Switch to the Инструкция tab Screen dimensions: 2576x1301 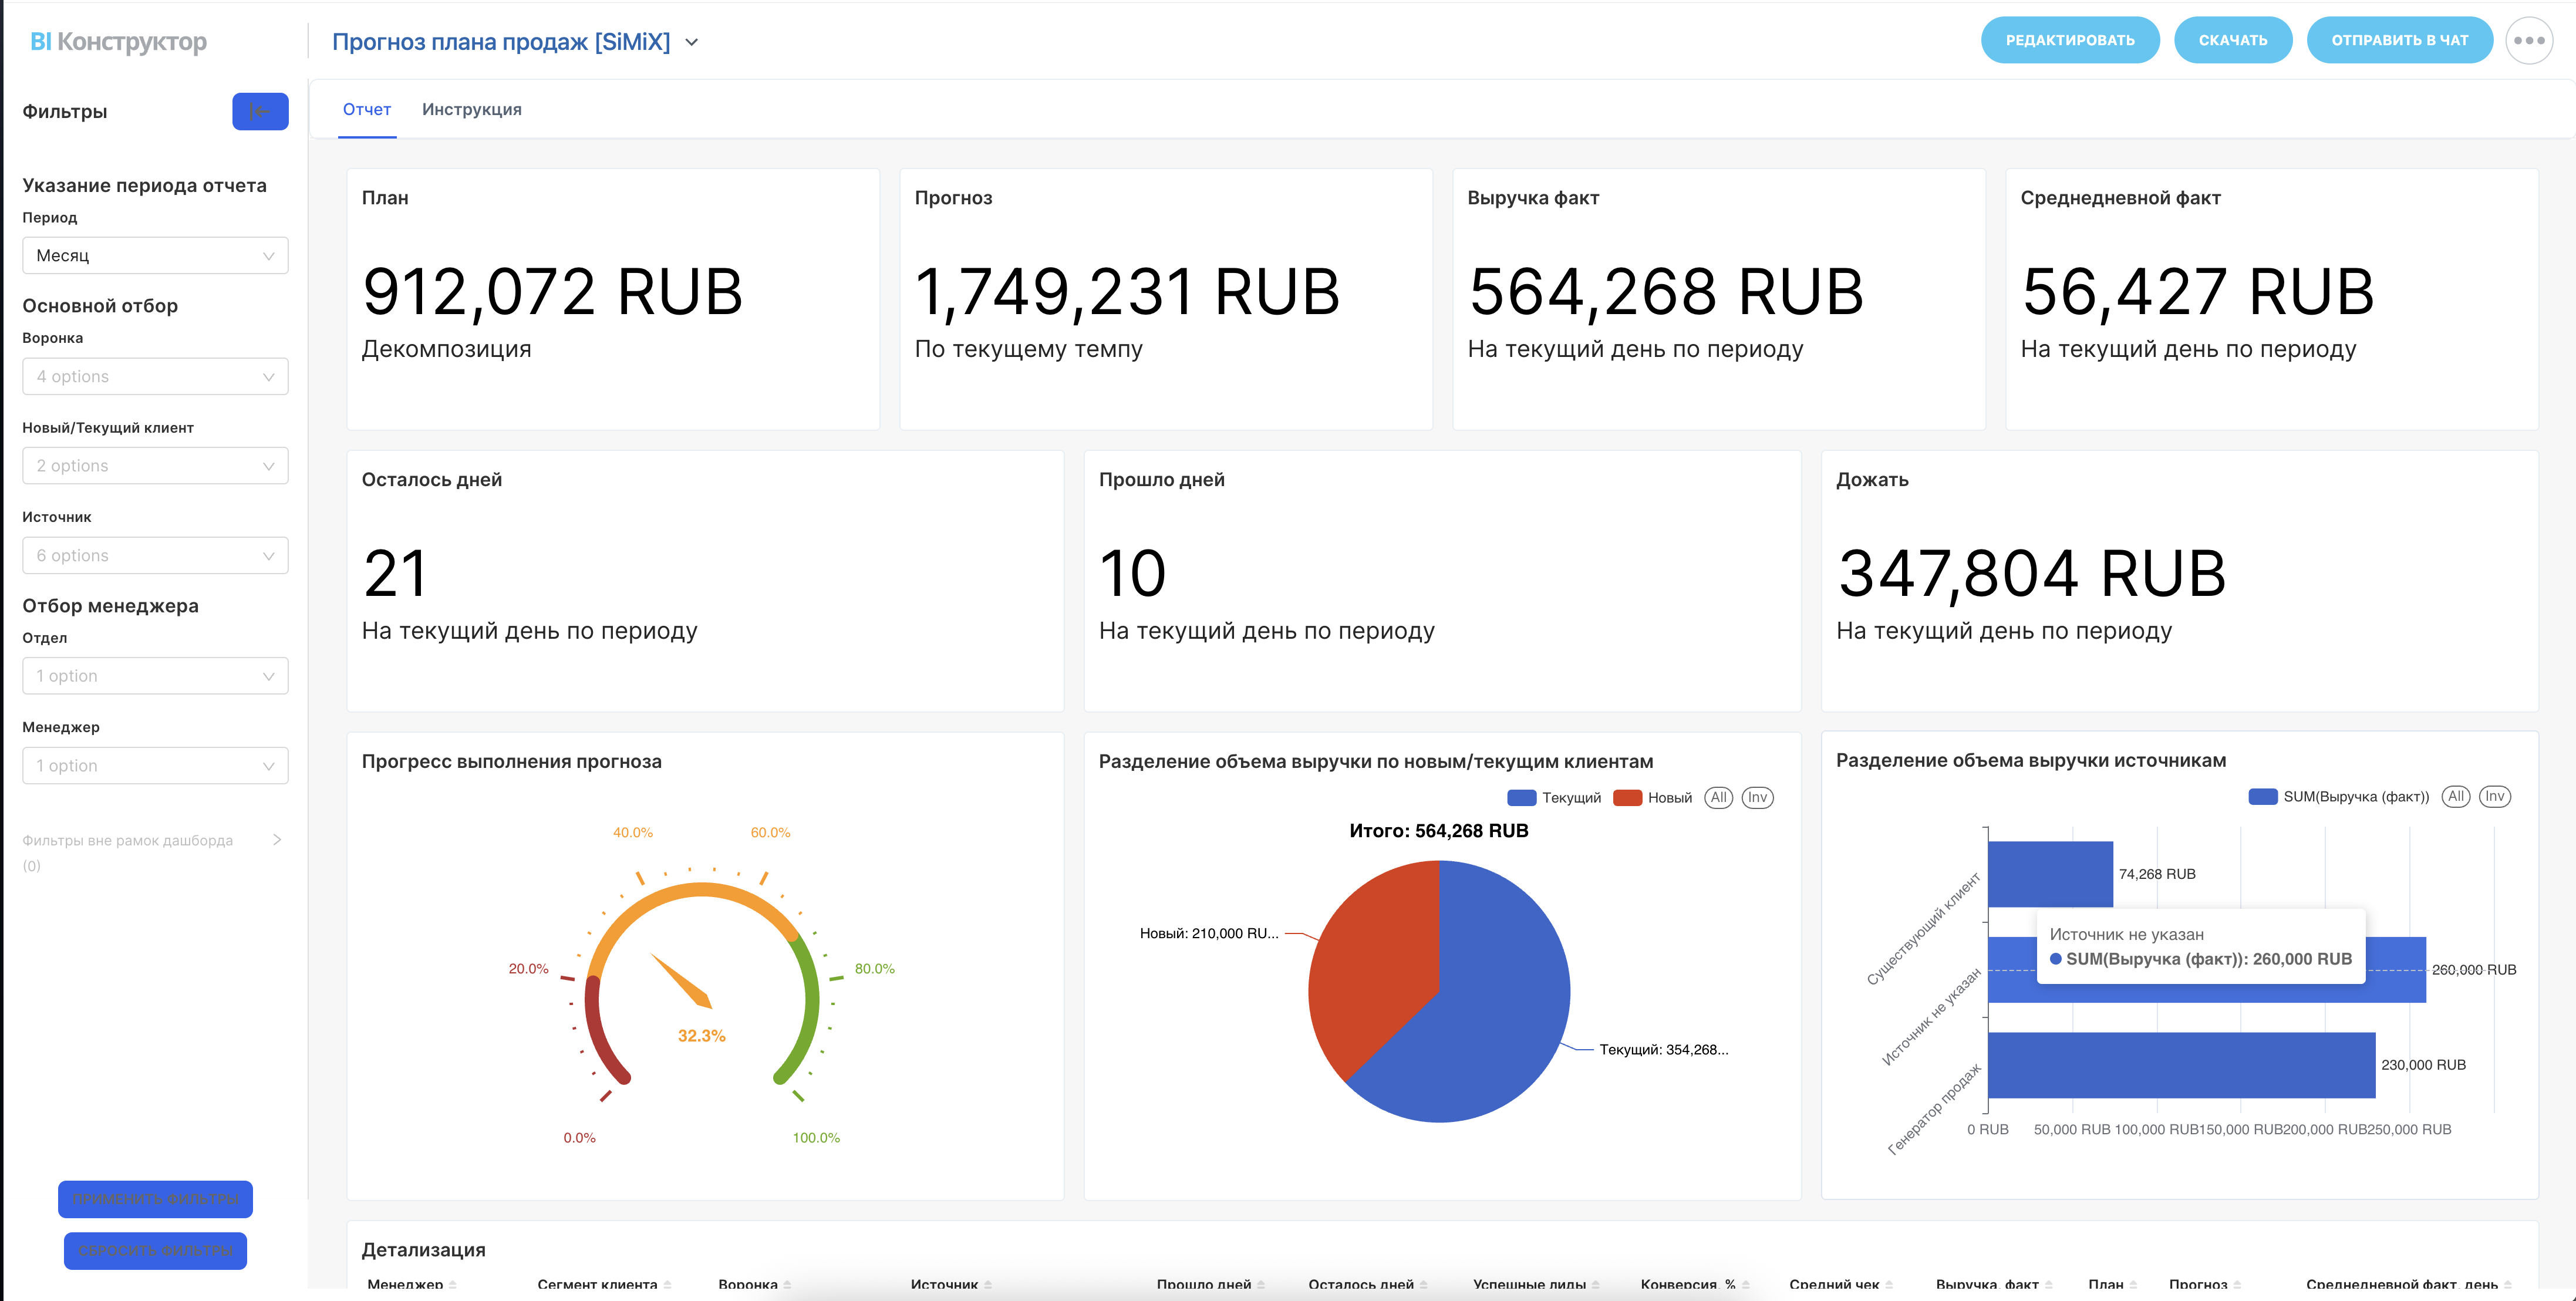tap(471, 110)
